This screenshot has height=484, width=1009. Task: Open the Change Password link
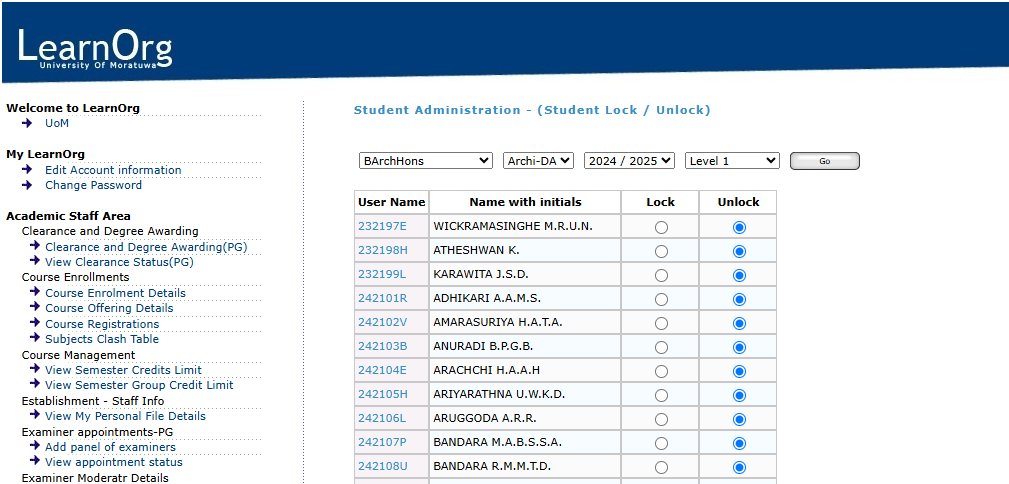(93, 185)
